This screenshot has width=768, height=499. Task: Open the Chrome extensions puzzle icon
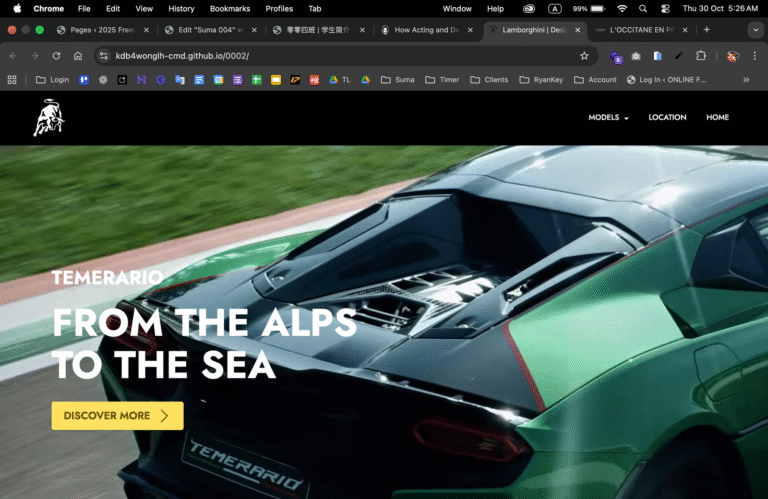point(700,56)
